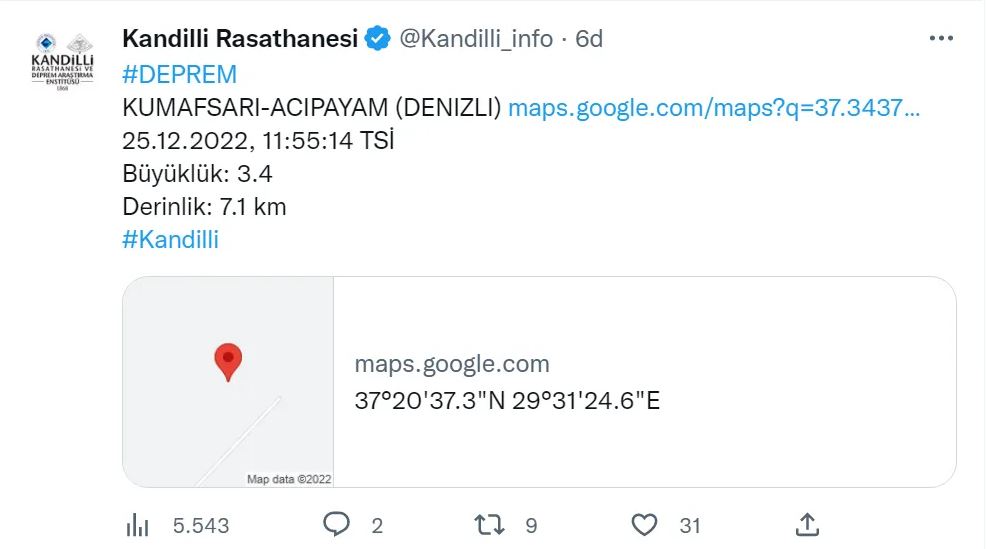Click the blue verified badge
This screenshot has width=986, height=549.
(378, 39)
